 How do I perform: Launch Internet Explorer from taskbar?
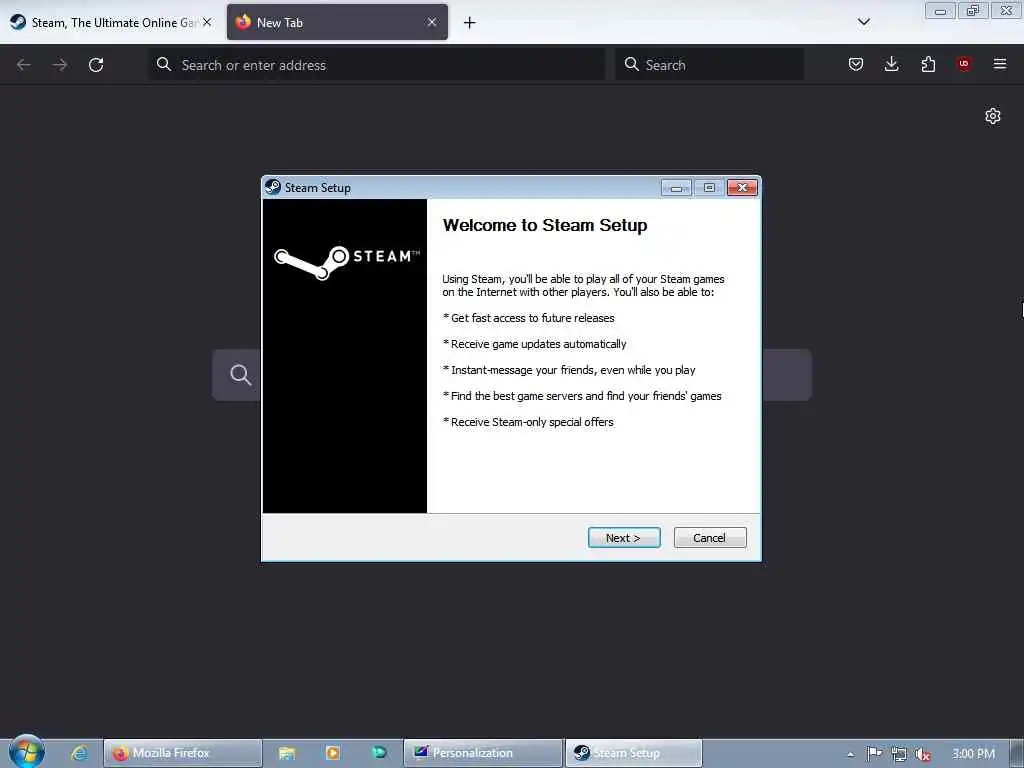(x=79, y=753)
